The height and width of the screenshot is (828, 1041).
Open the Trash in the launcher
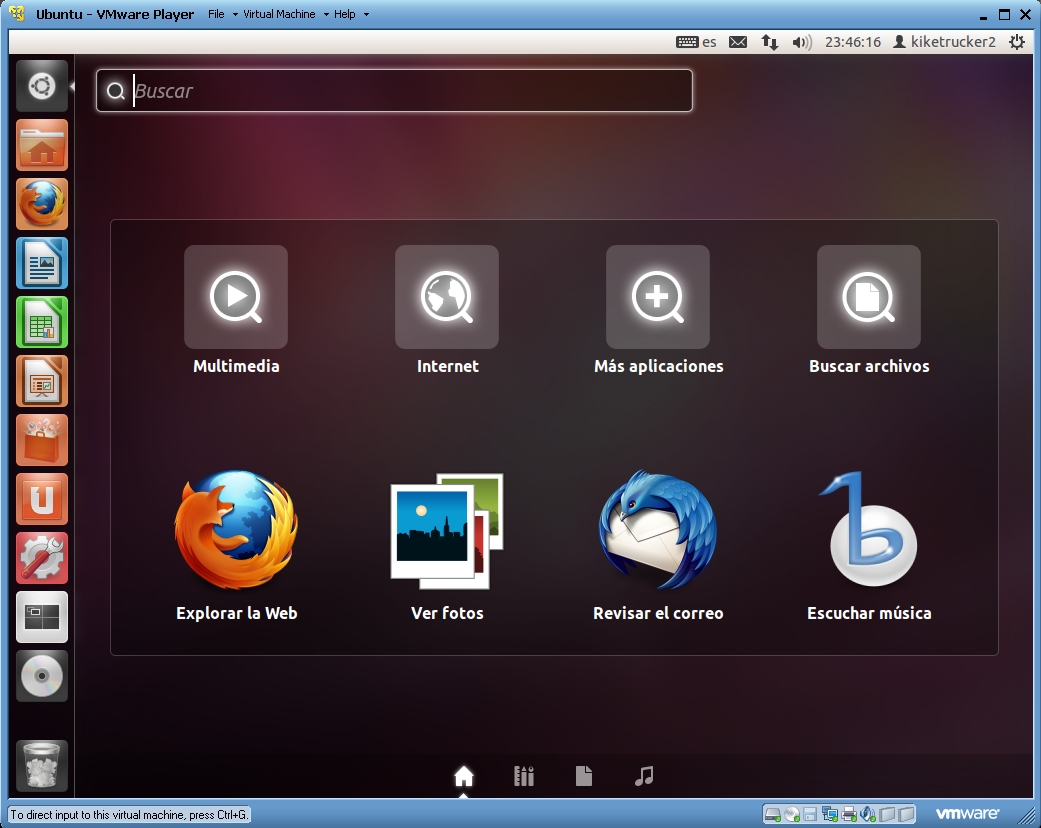pos(42,766)
